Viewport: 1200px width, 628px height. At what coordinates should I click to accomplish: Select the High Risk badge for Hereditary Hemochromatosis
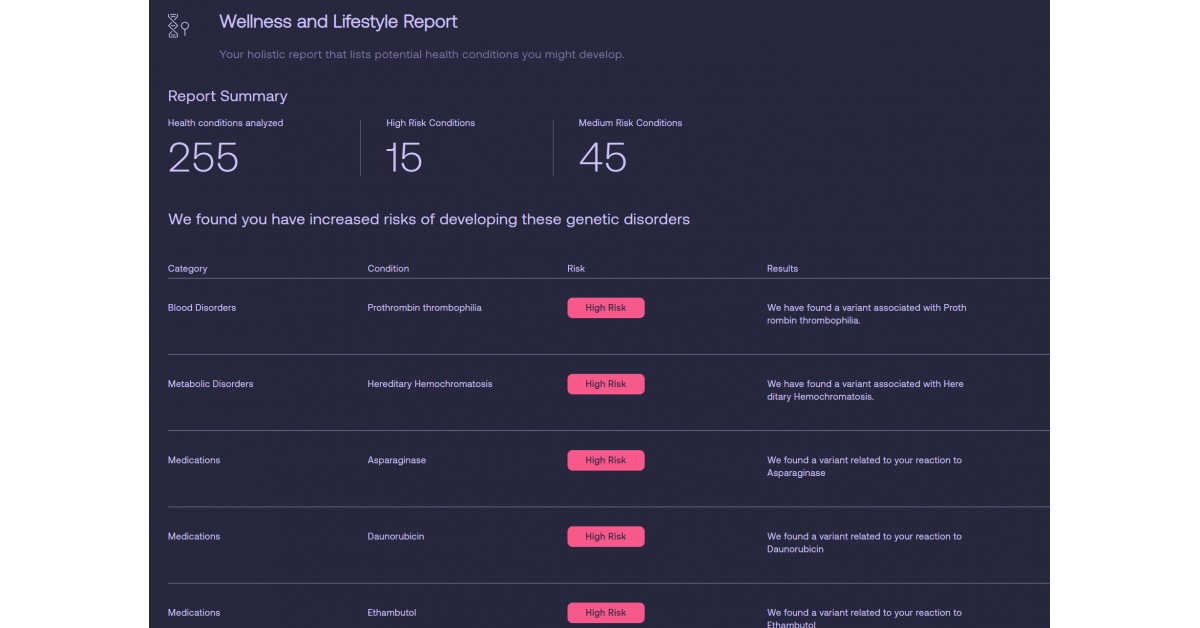606,383
